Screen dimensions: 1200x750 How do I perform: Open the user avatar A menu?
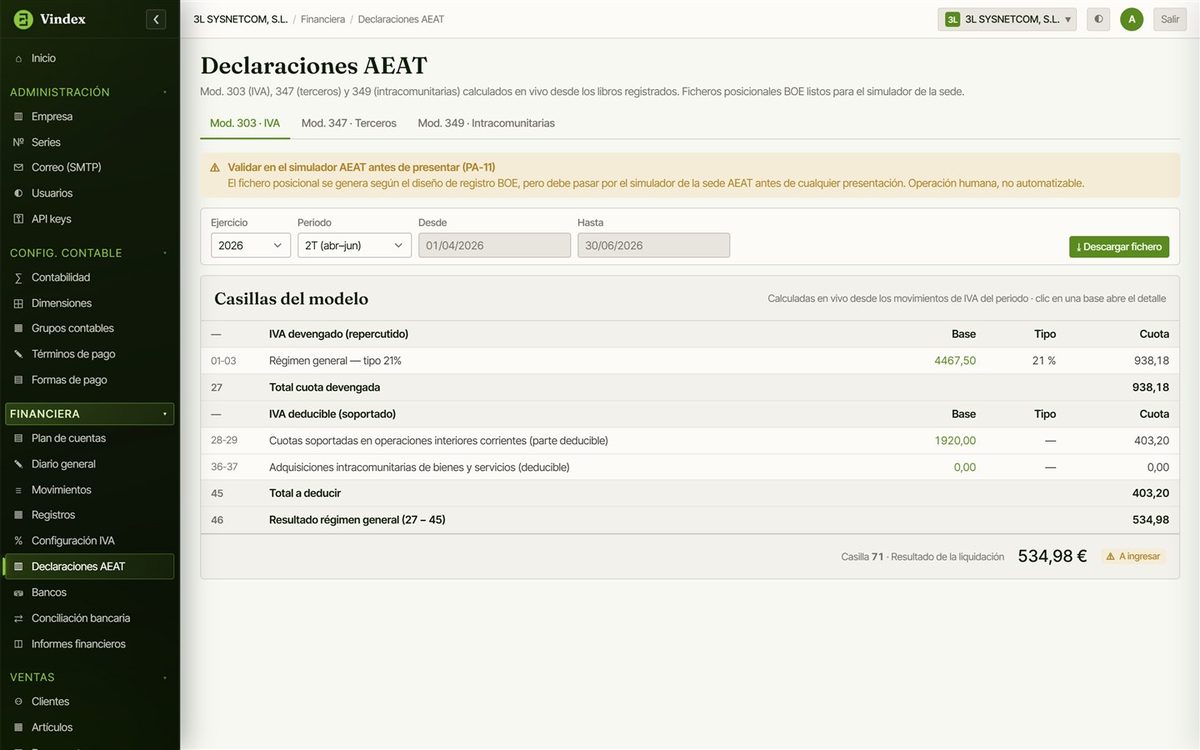(x=1132, y=19)
